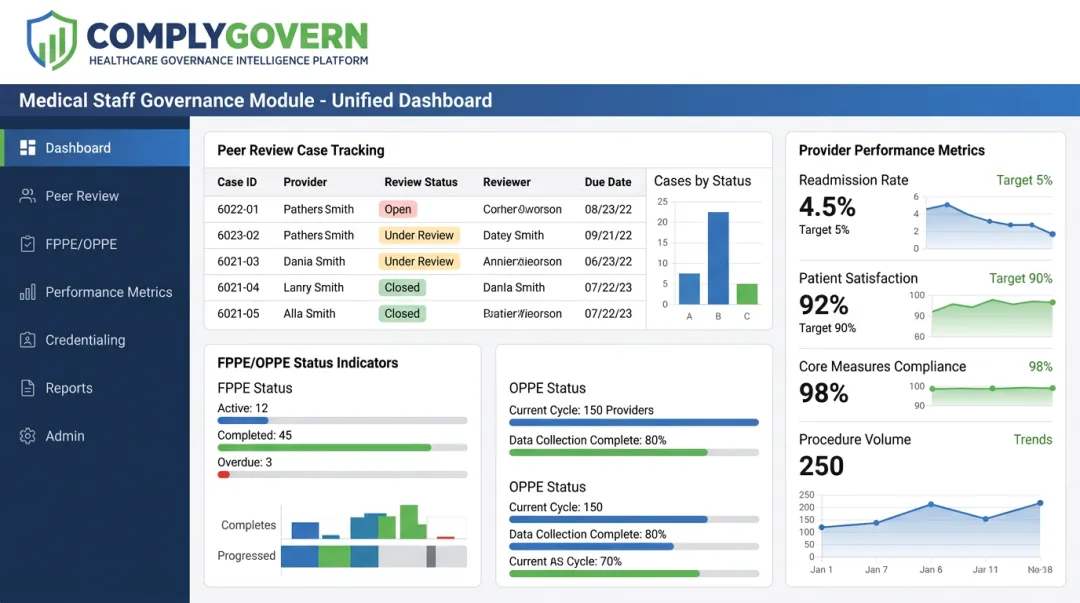Click Under Review badge for case 6021-03

click(x=419, y=262)
